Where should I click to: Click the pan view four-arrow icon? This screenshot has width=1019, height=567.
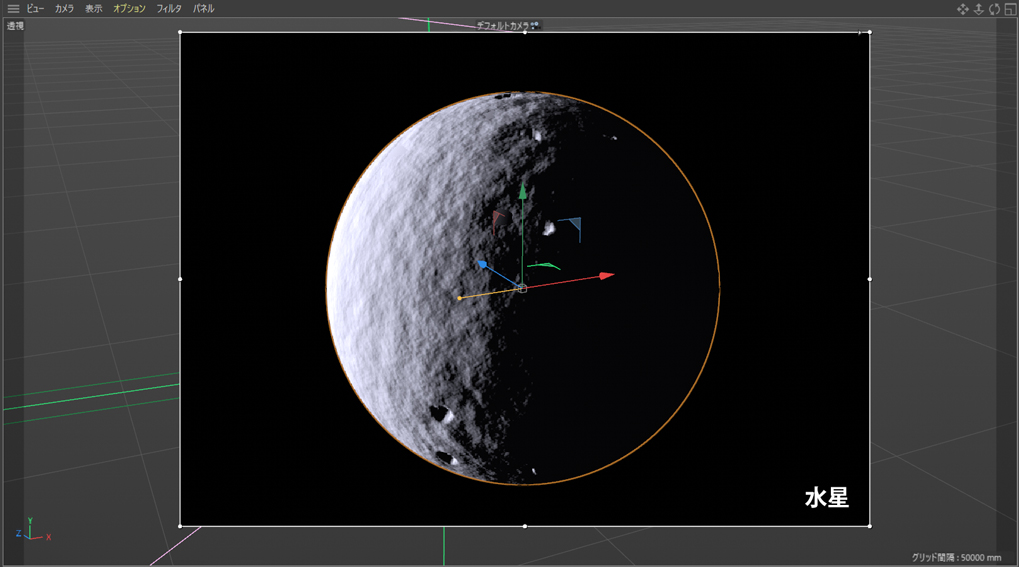963,9
